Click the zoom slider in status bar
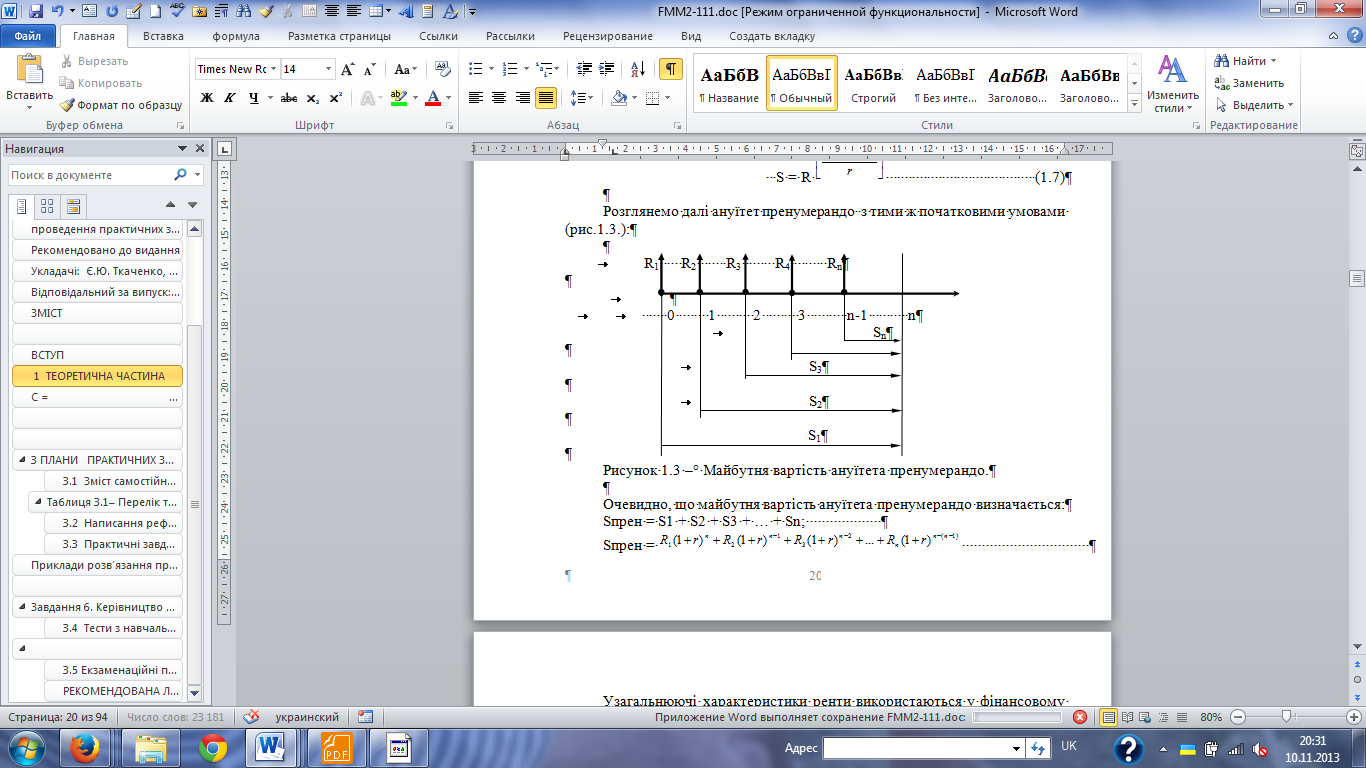Image resolution: width=1366 pixels, height=768 pixels. (x=1288, y=717)
